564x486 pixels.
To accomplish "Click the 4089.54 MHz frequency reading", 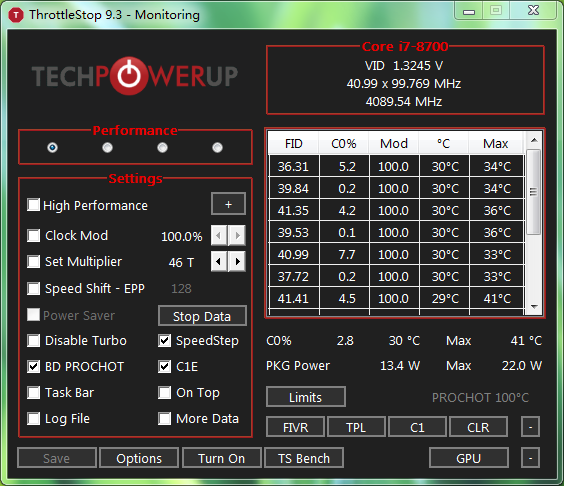I will coord(404,102).
